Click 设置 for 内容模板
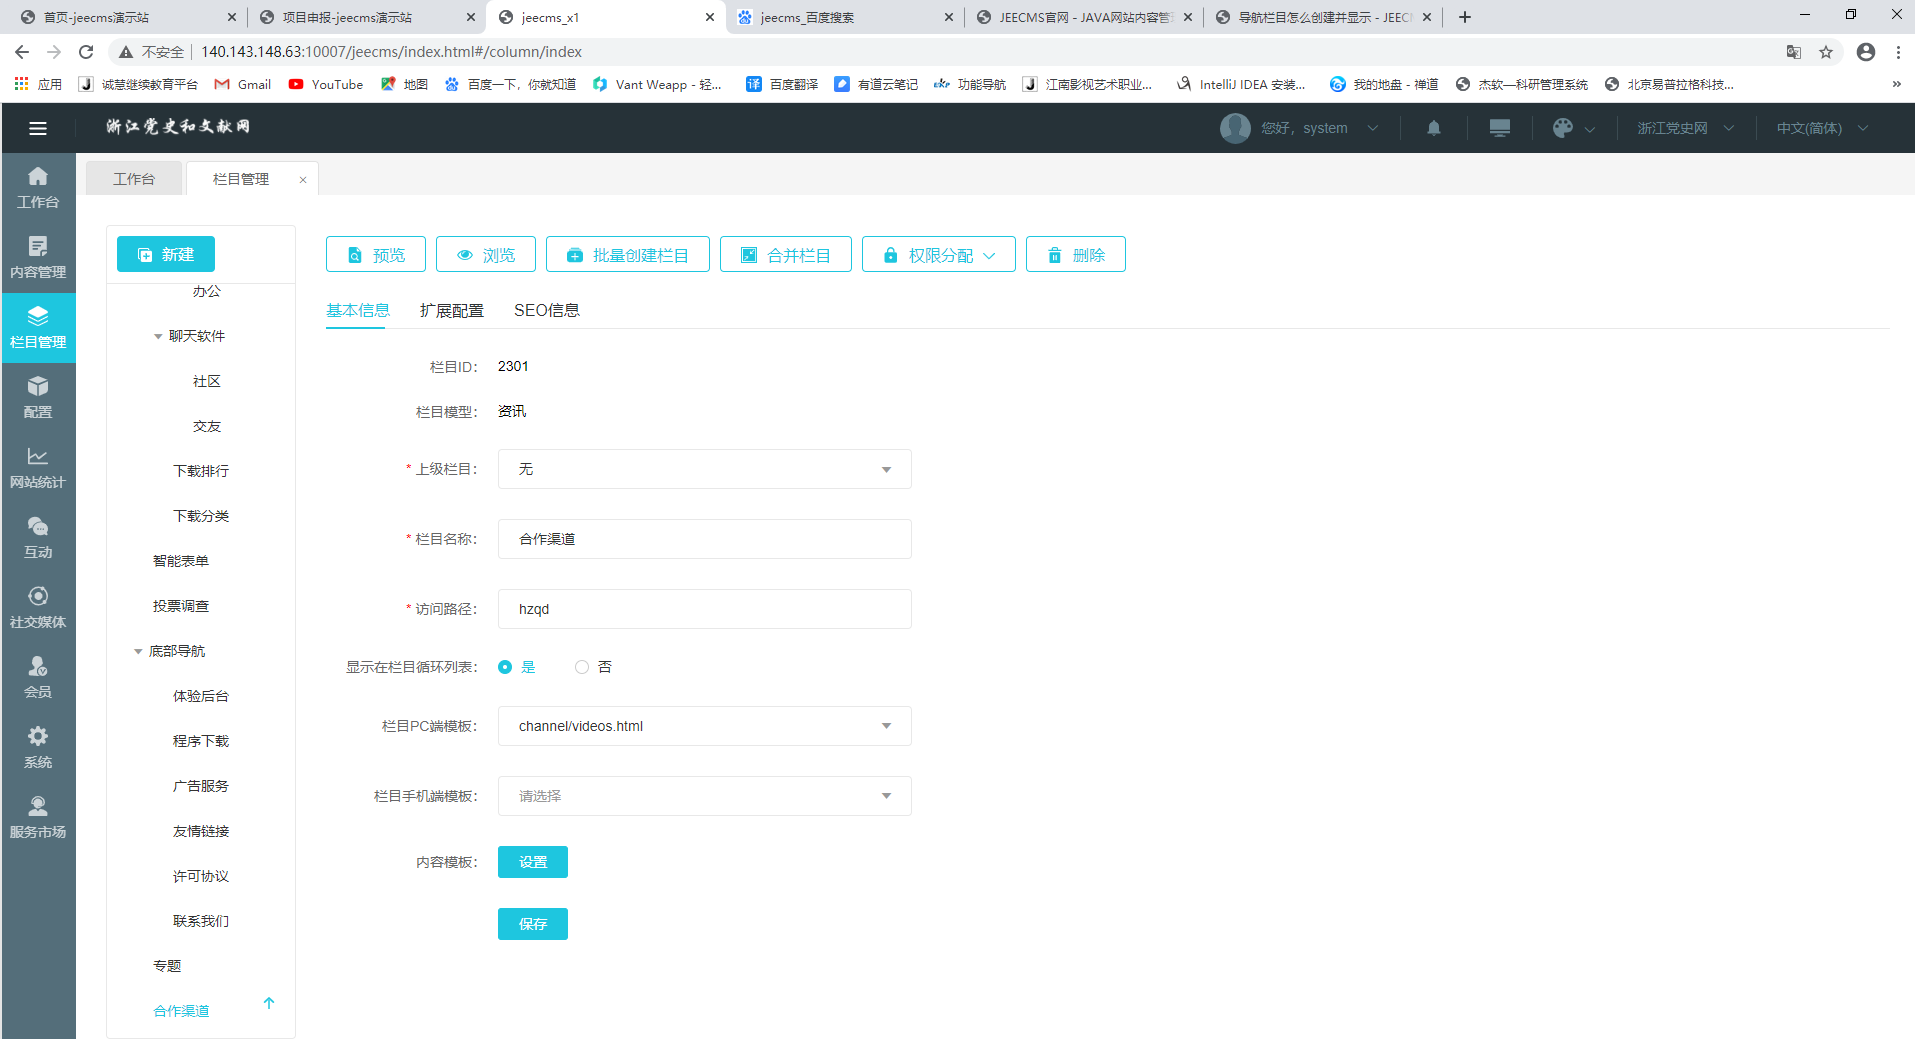The width and height of the screenshot is (1915, 1039). [x=533, y=862]
